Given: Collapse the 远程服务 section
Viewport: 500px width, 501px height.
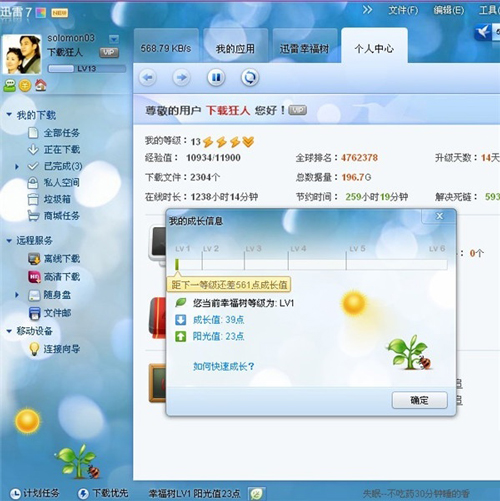Looking at the screenshot, I should (x=9, y=240).
